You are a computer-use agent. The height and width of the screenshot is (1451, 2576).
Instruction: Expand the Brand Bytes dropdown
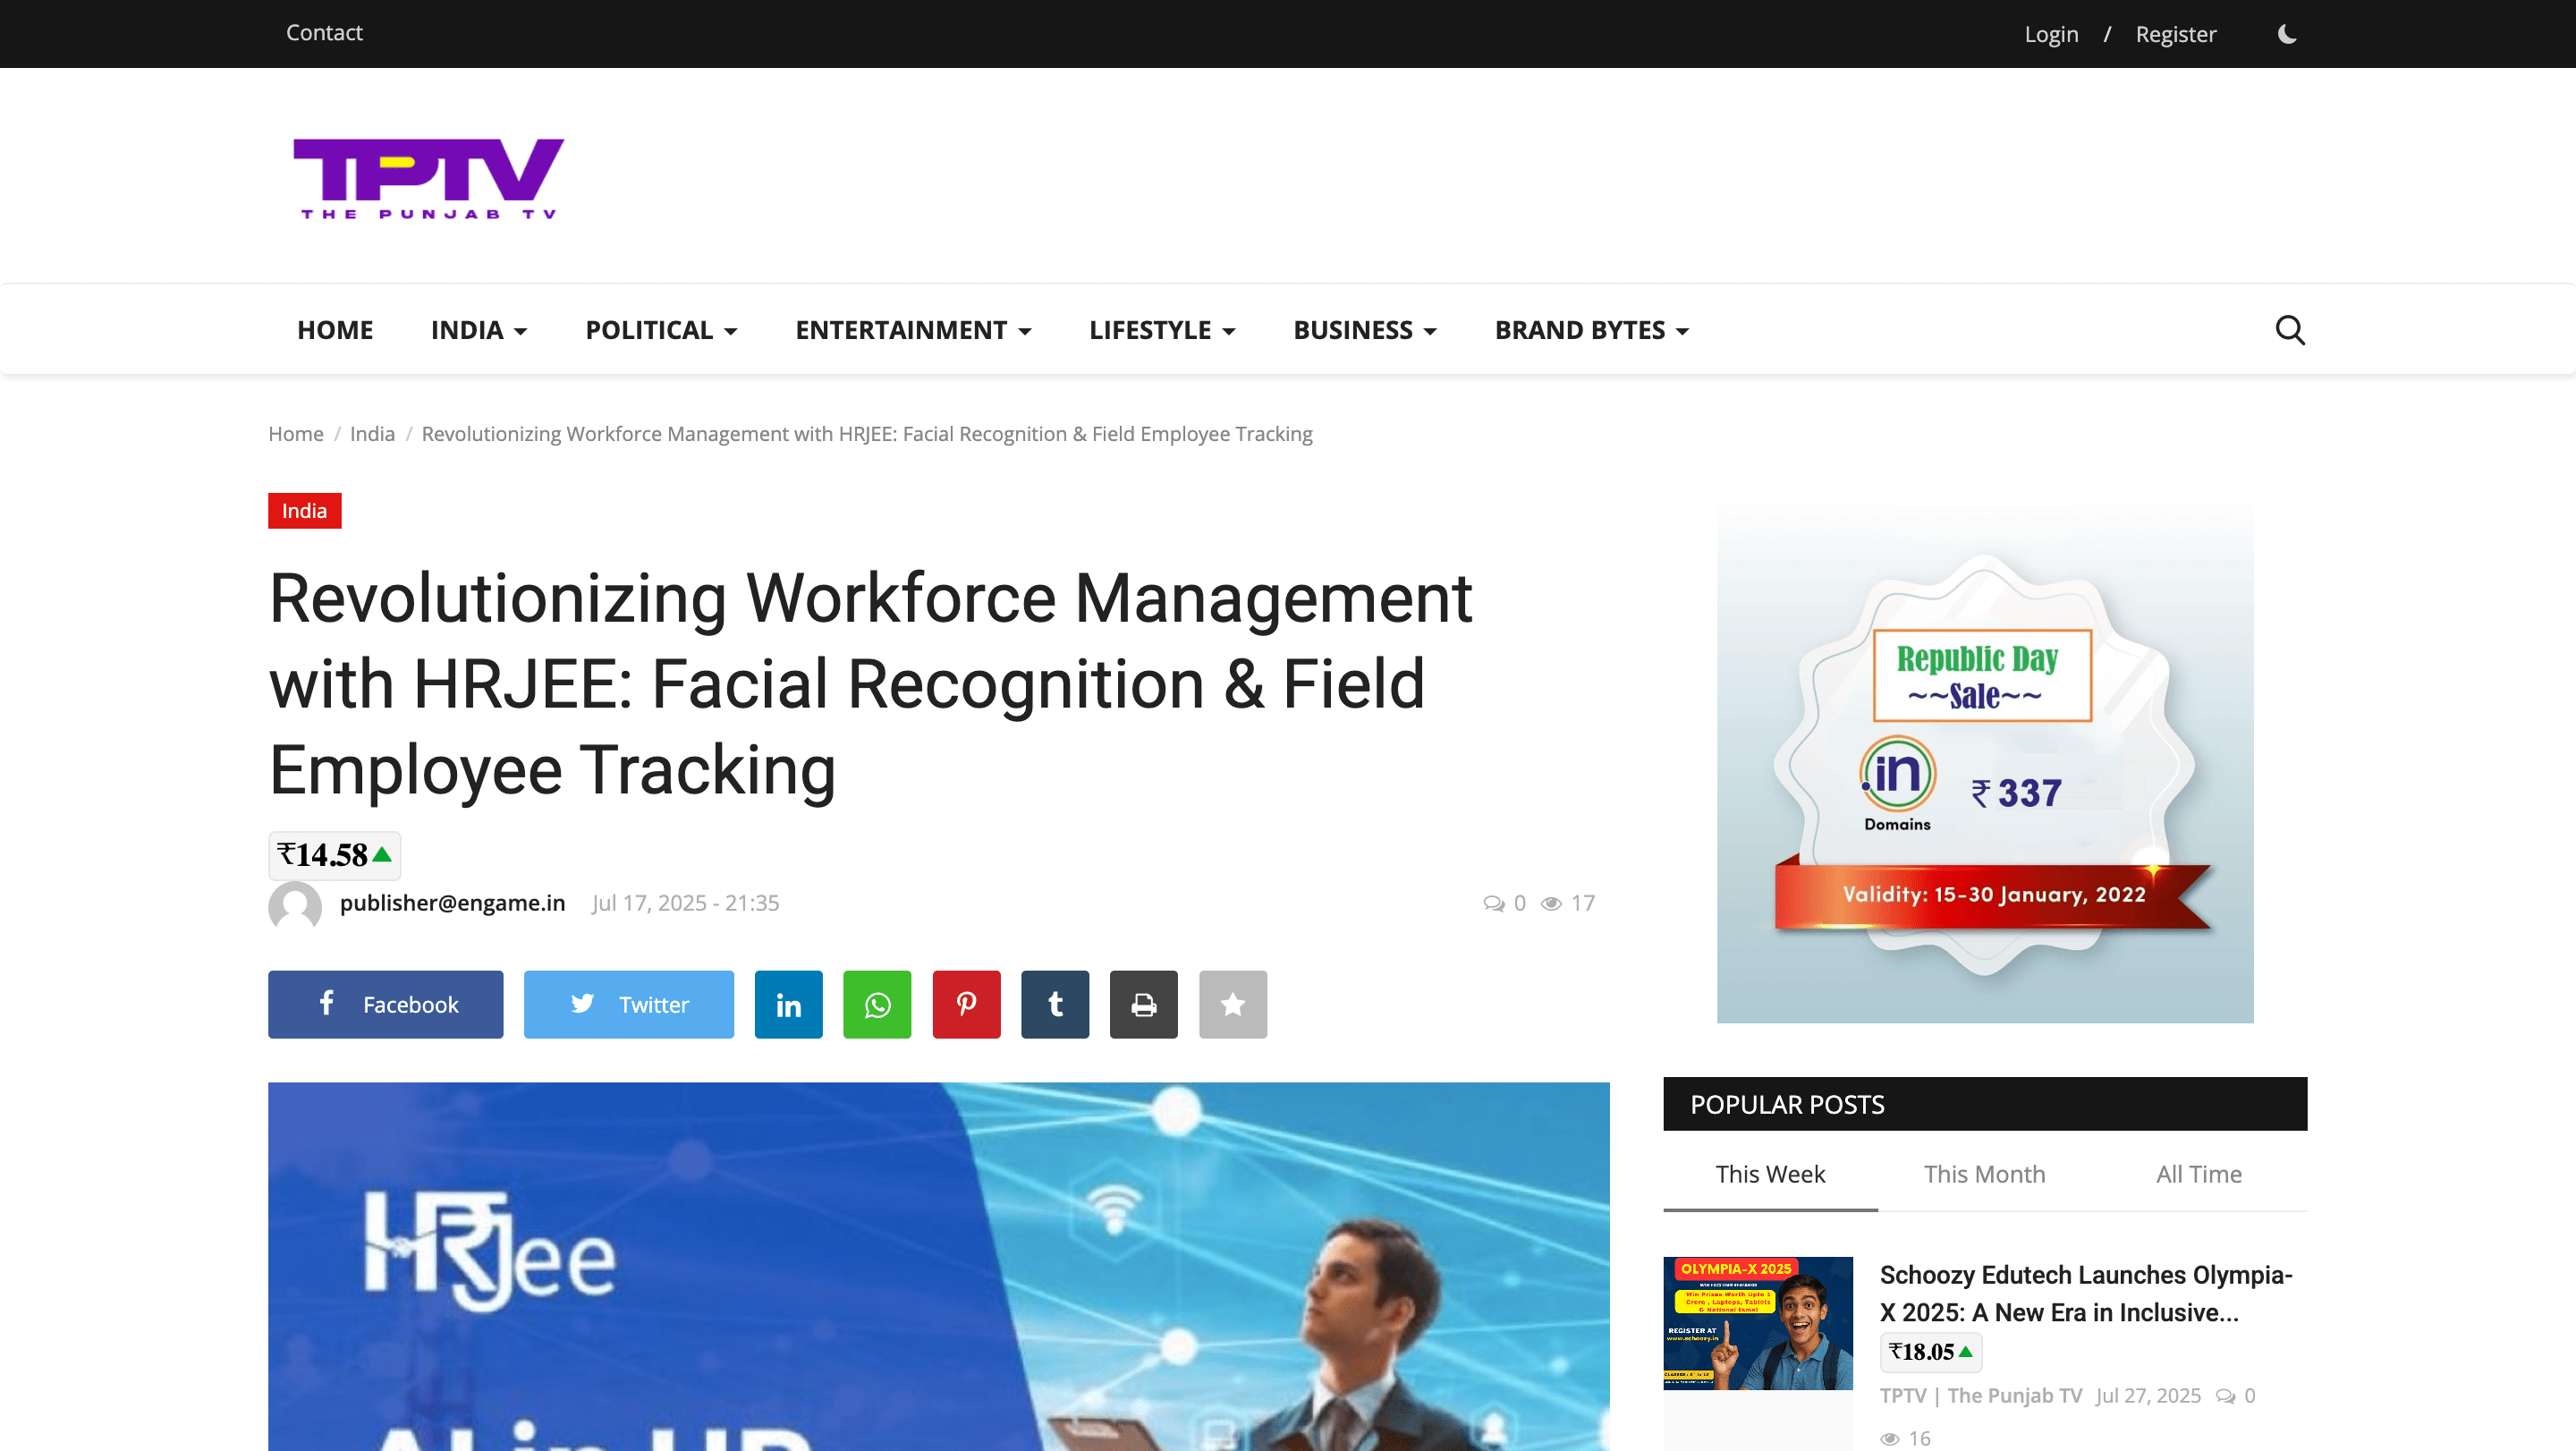tap(1591, 330)
